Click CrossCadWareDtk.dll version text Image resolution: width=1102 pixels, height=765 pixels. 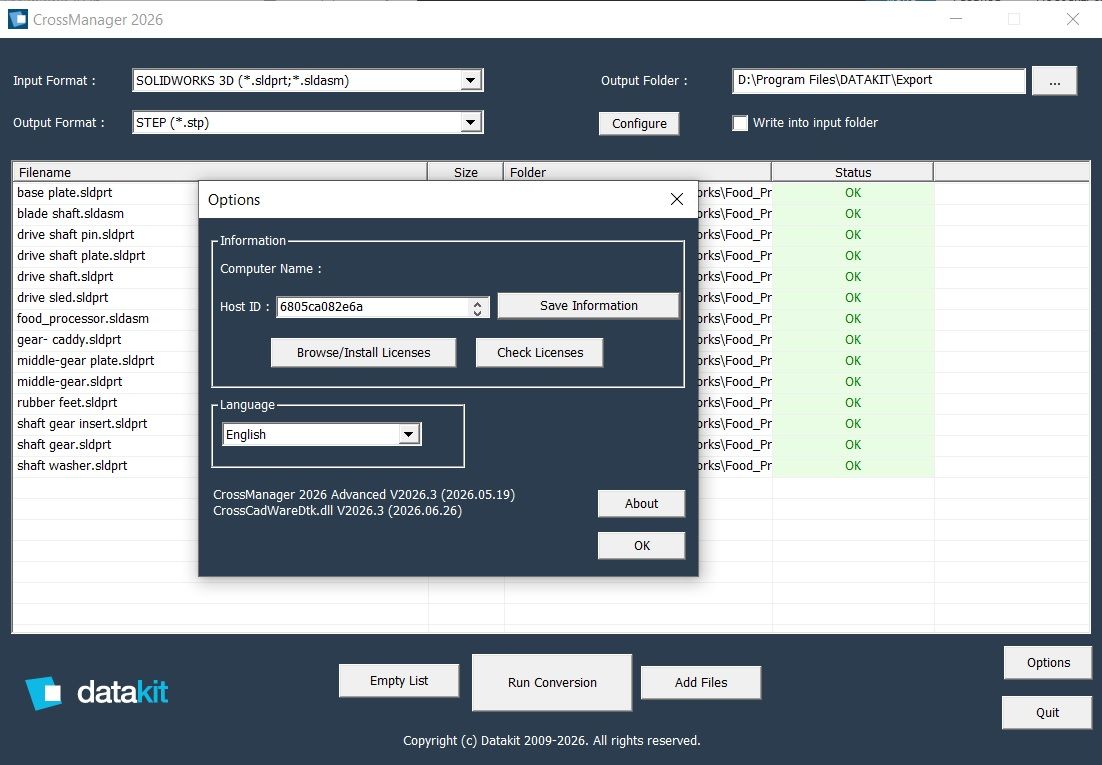337,511
